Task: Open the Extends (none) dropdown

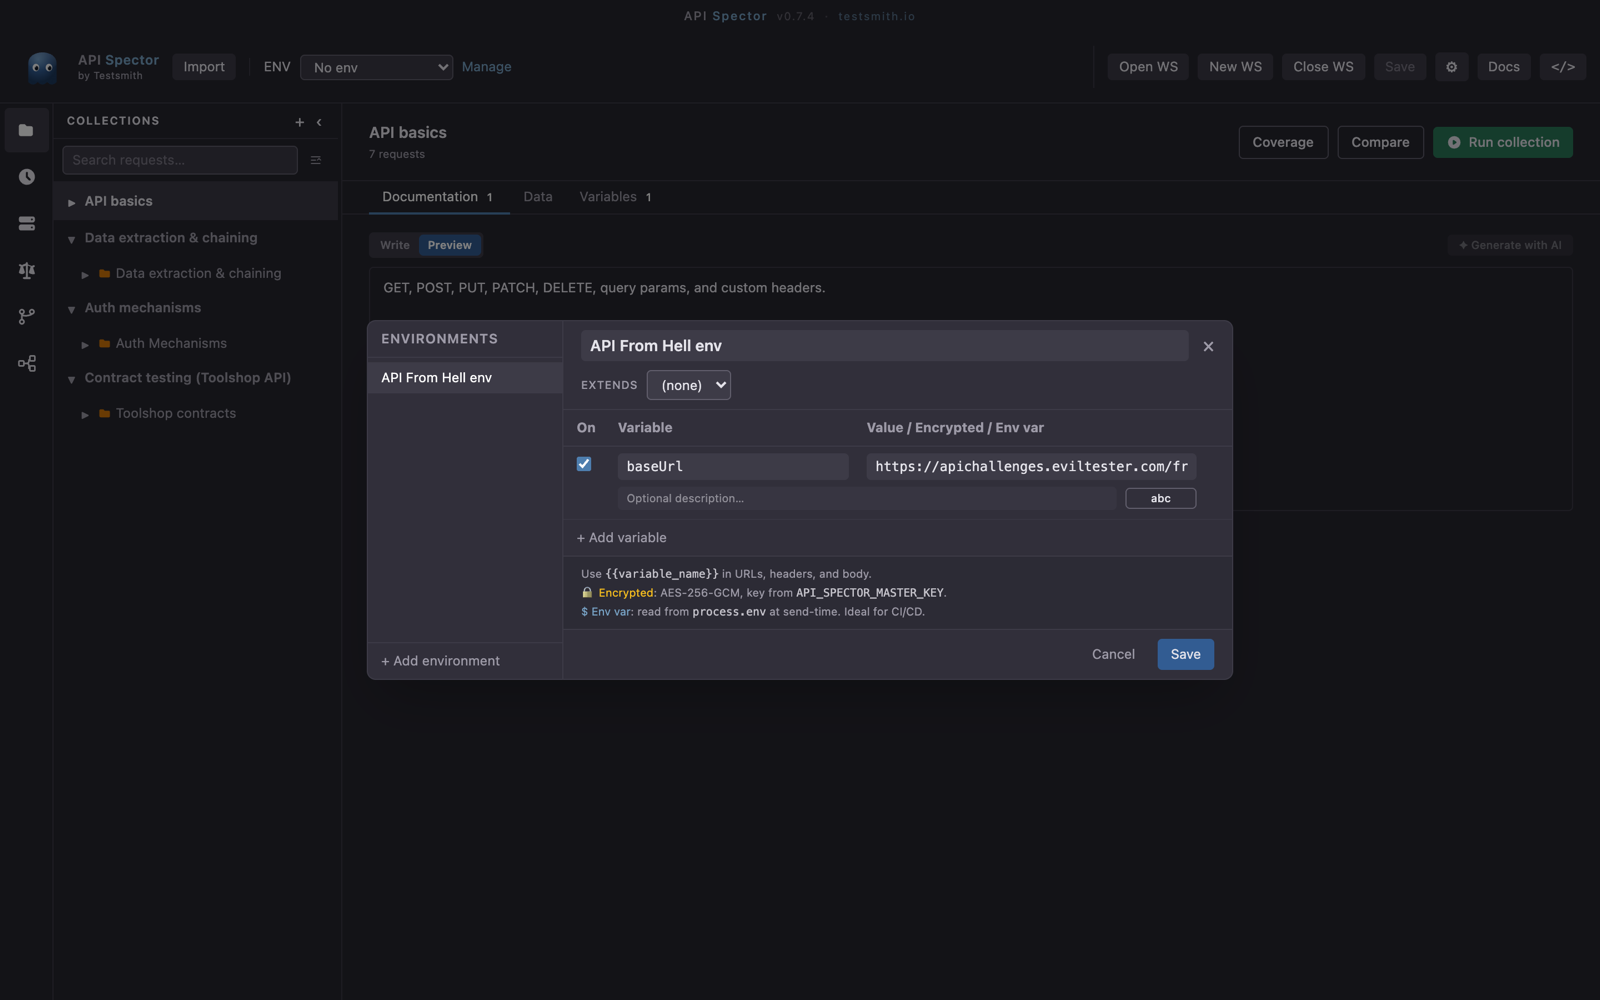Action: [x=689, y=385]
